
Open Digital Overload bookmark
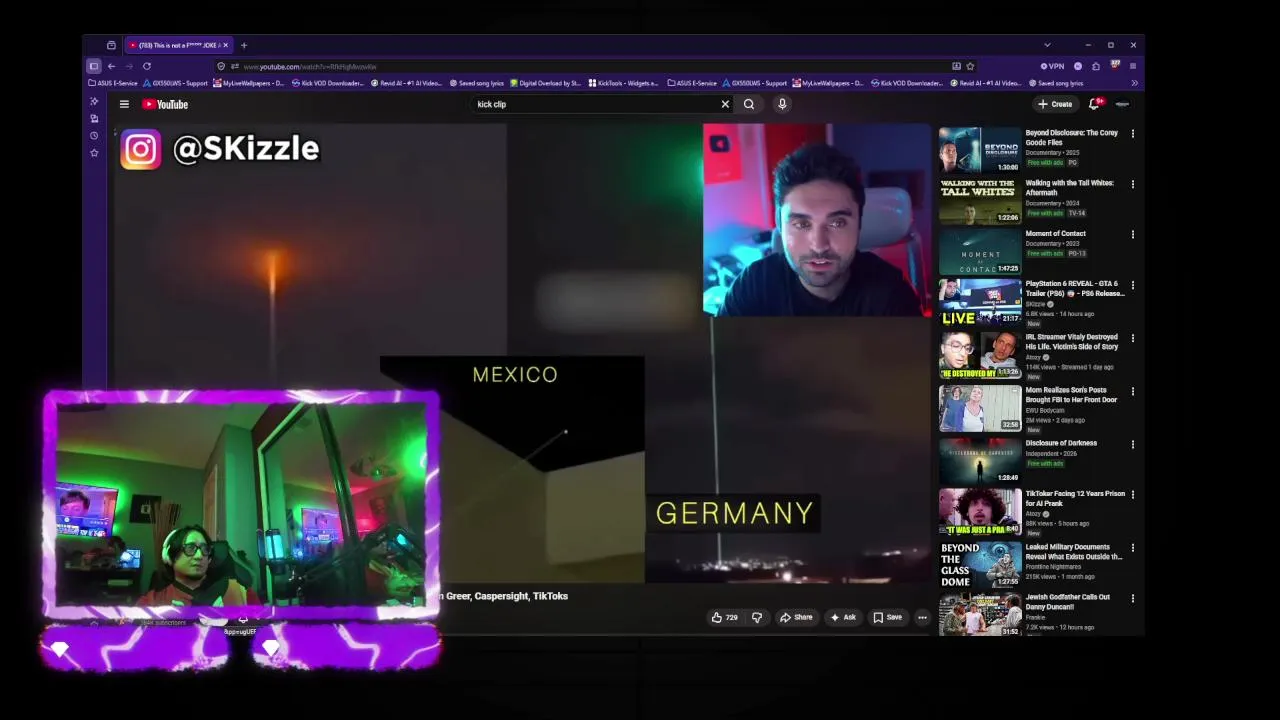(x=545, y=83)
